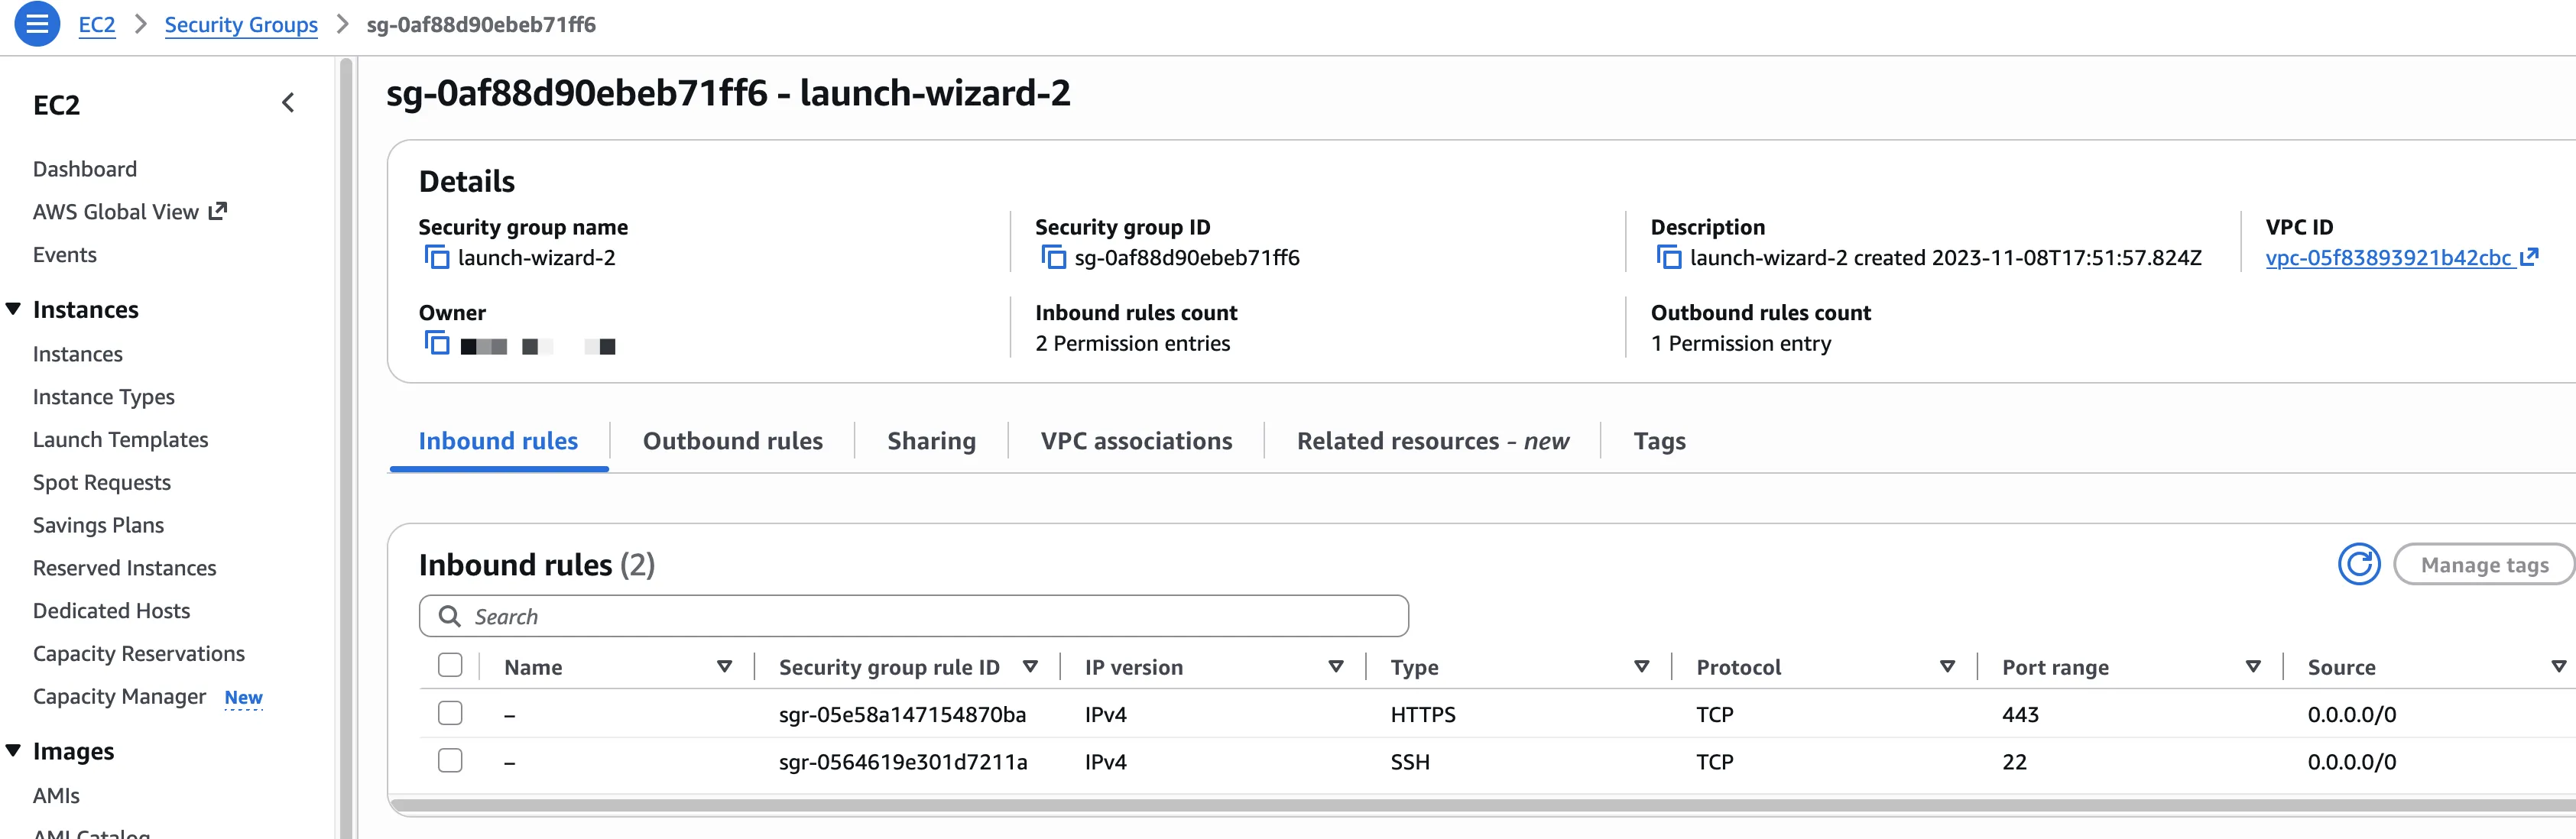Screen dimensions: 2576x839
Task: Copy the security group name launch-wizard-2
Action: click(x=437, y=257)
